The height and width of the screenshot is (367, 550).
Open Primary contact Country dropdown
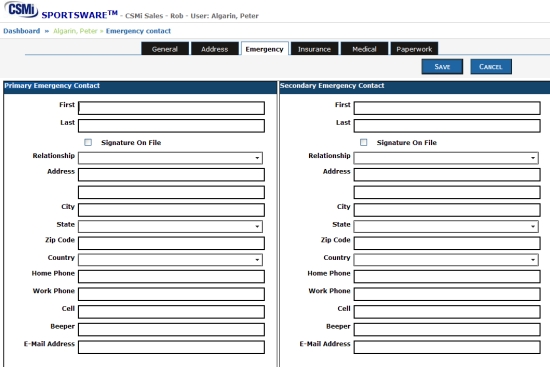tap(170, 260)
